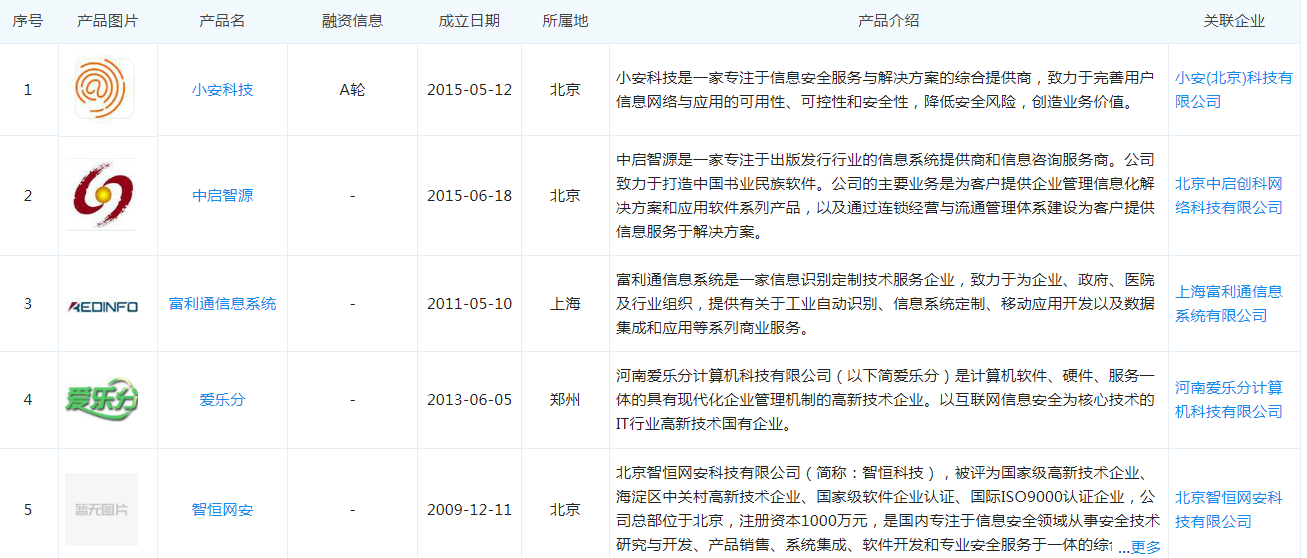Open related company 北京中启创科网络科技有限公司

1229,195
